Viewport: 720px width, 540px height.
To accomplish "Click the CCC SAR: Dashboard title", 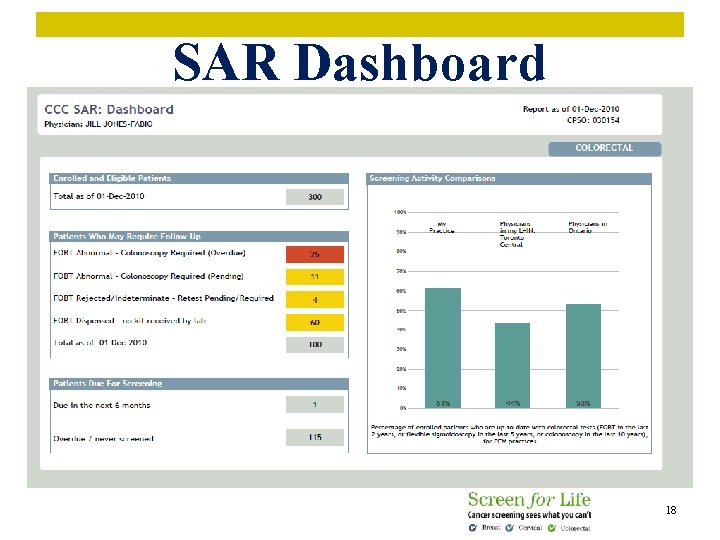I will [109, 109].
